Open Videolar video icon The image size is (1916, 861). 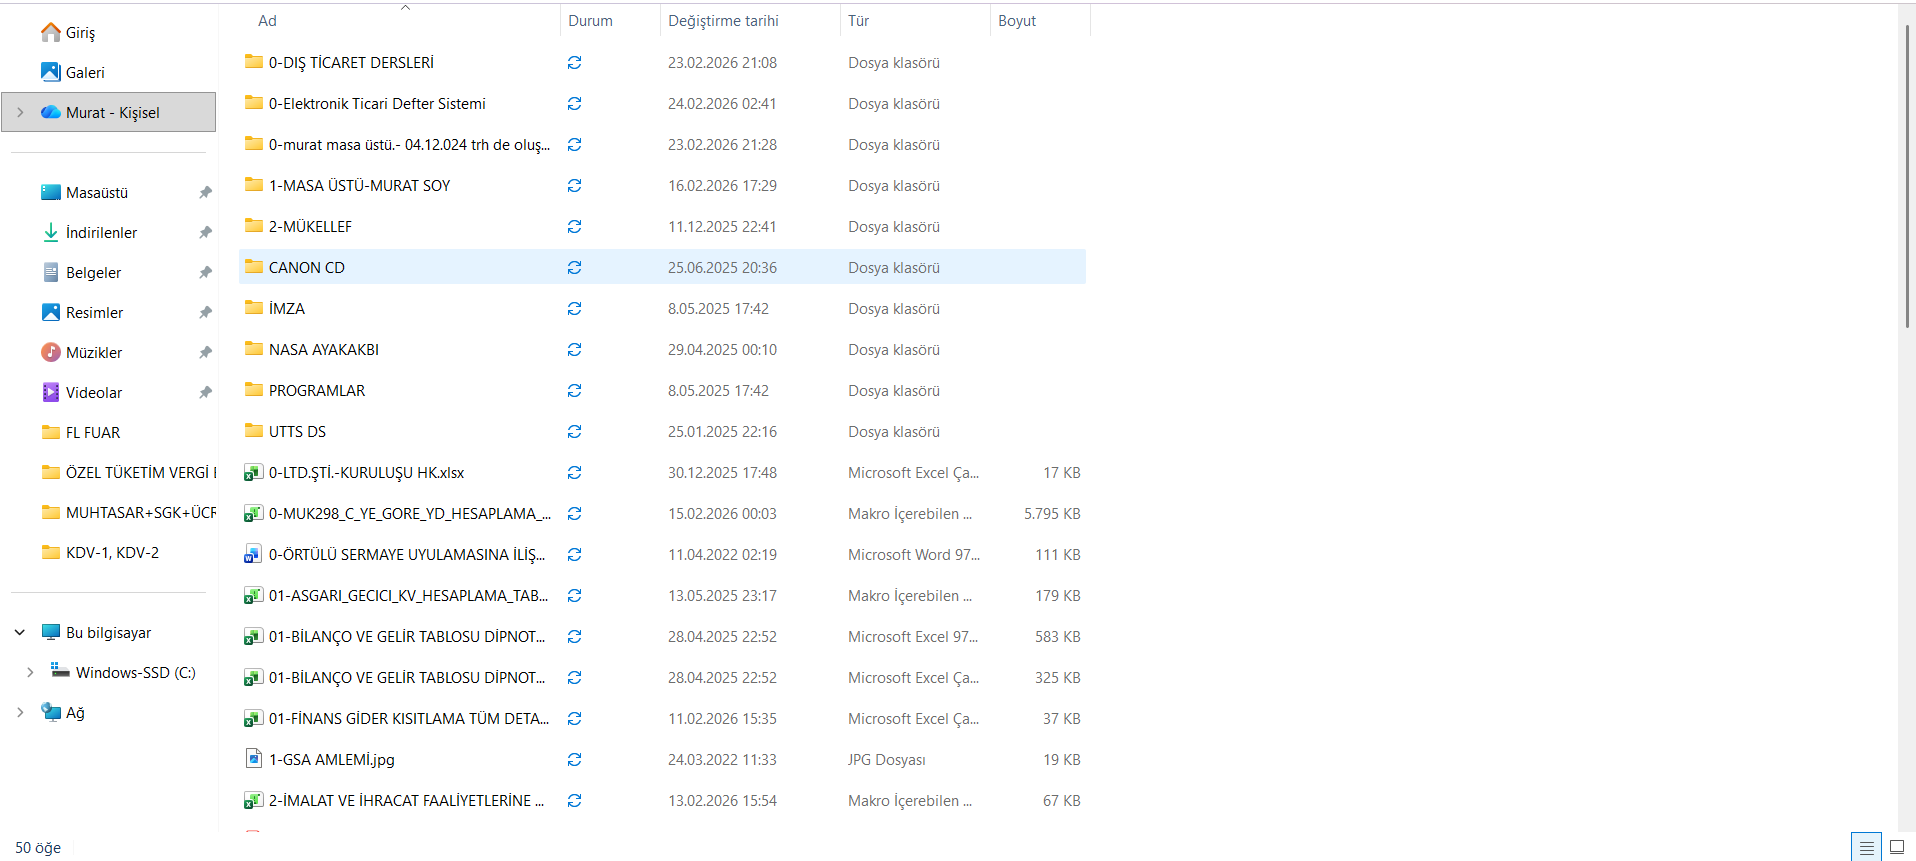51,392
